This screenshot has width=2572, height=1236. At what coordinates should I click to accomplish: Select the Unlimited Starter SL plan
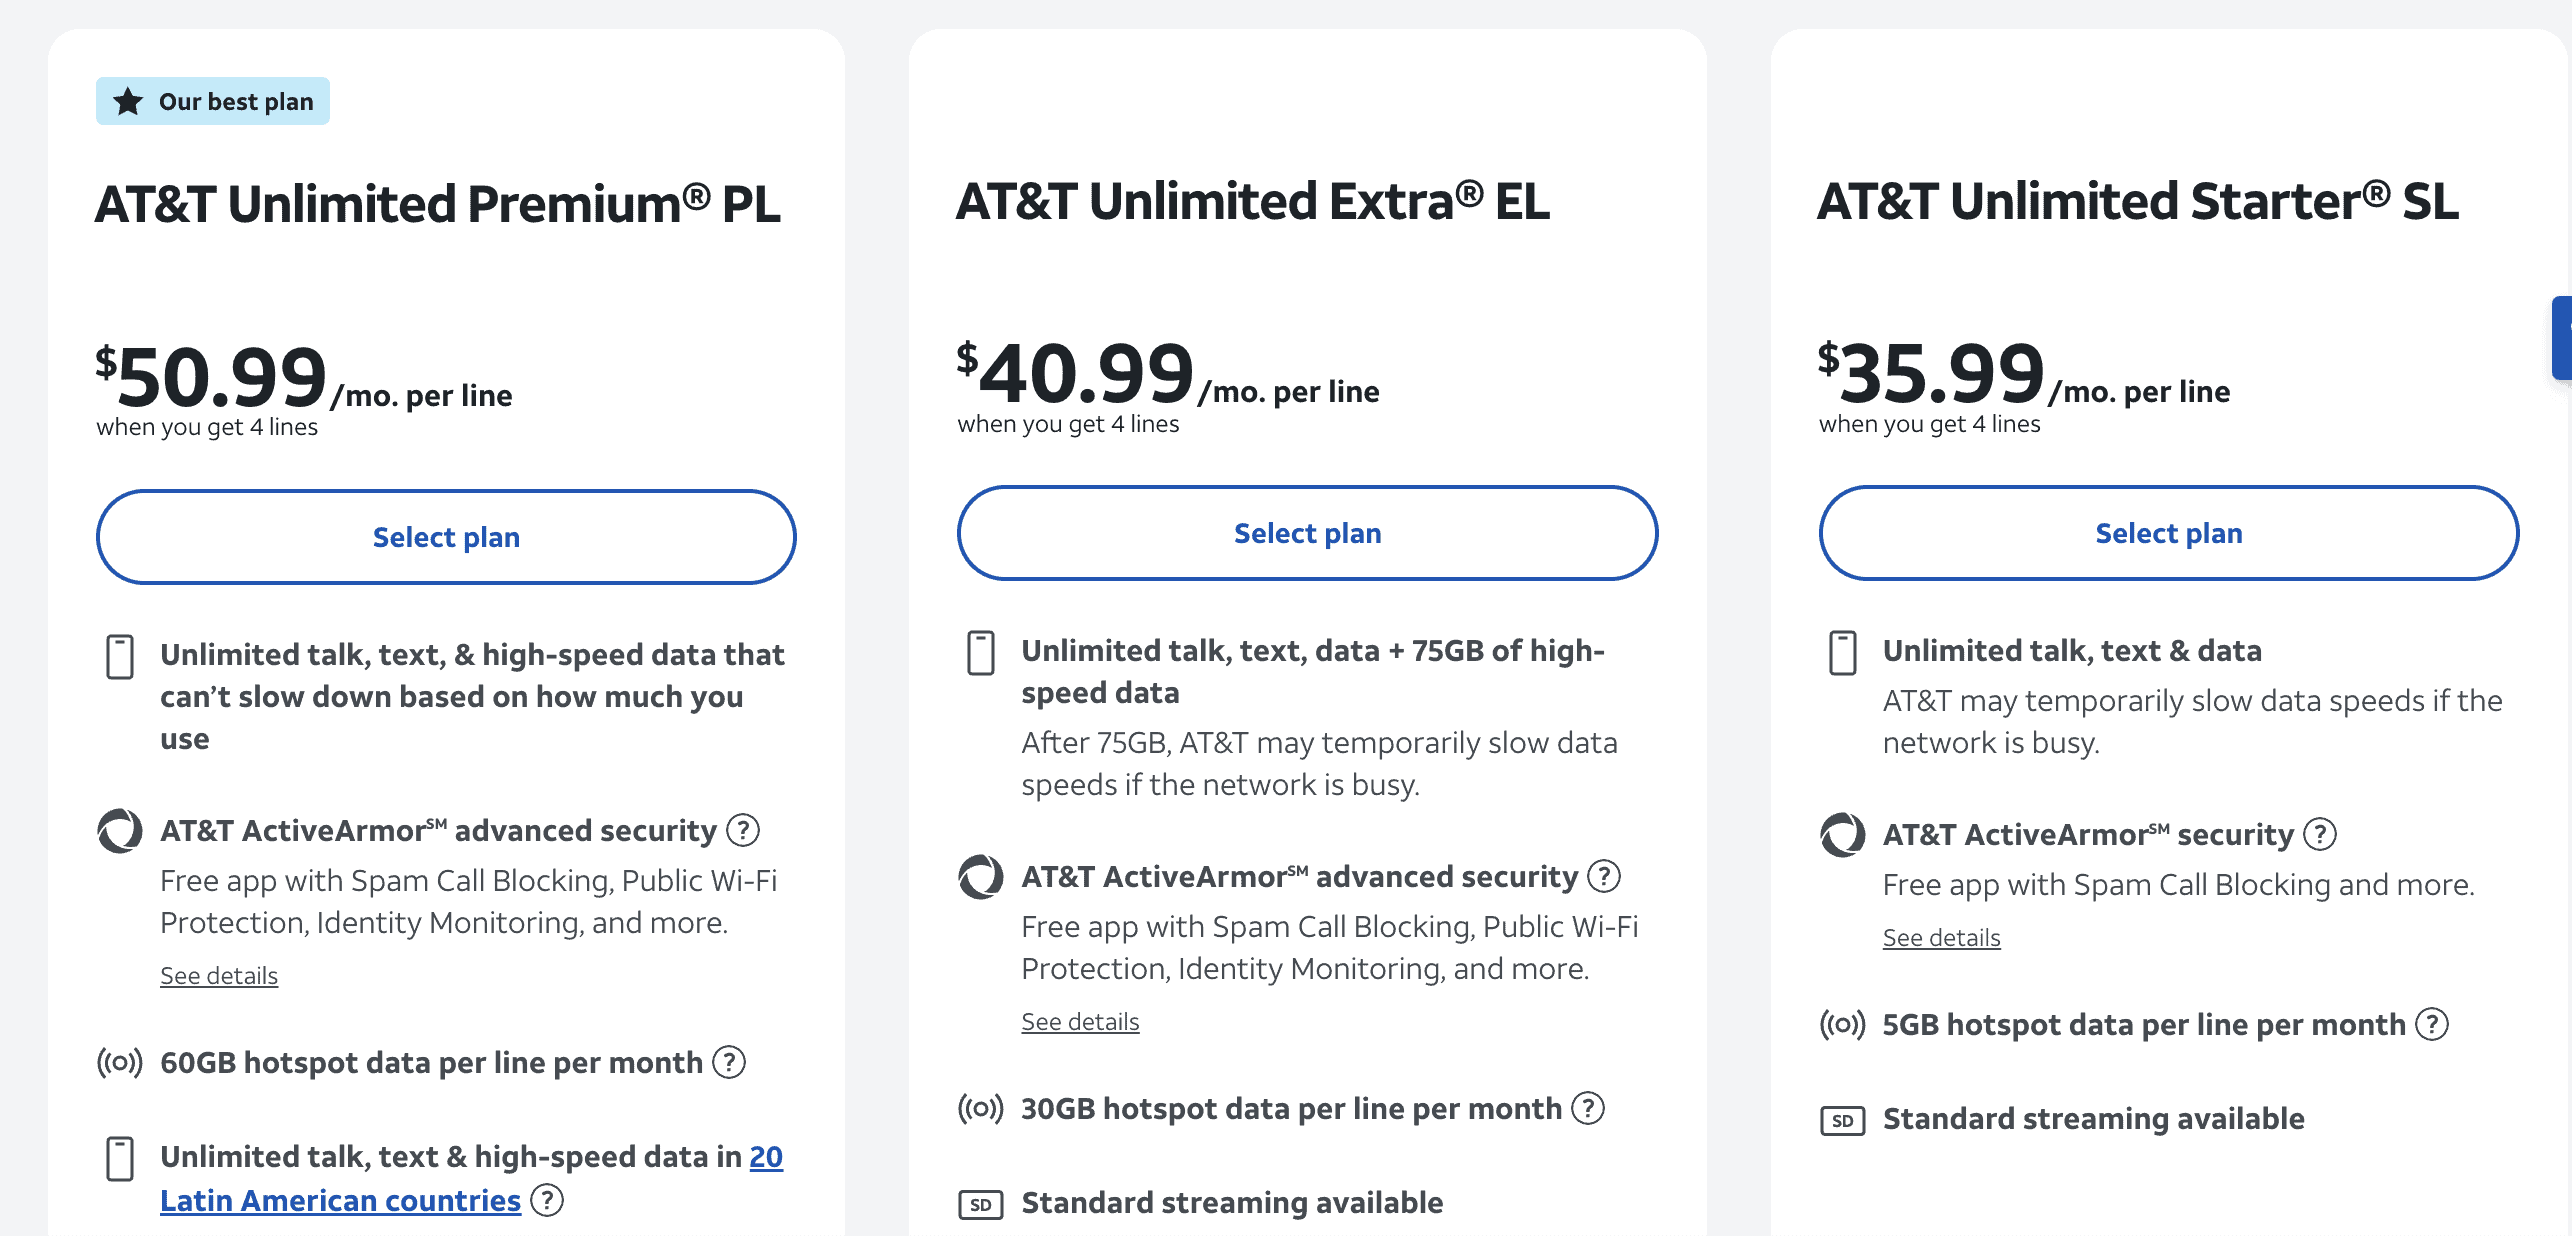point(2168,533)
